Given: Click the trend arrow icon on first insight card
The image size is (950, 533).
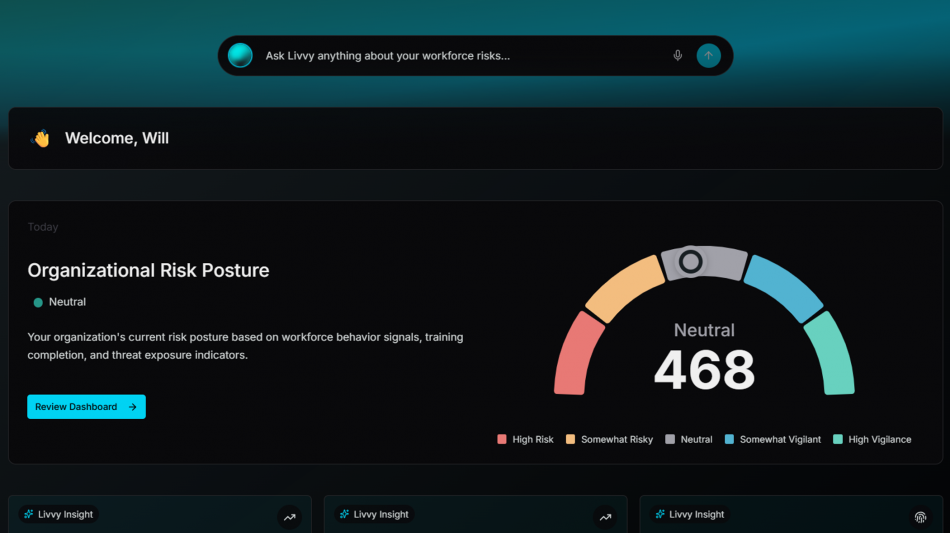Looking at the screenshot, I should click(x=289, y=517).
